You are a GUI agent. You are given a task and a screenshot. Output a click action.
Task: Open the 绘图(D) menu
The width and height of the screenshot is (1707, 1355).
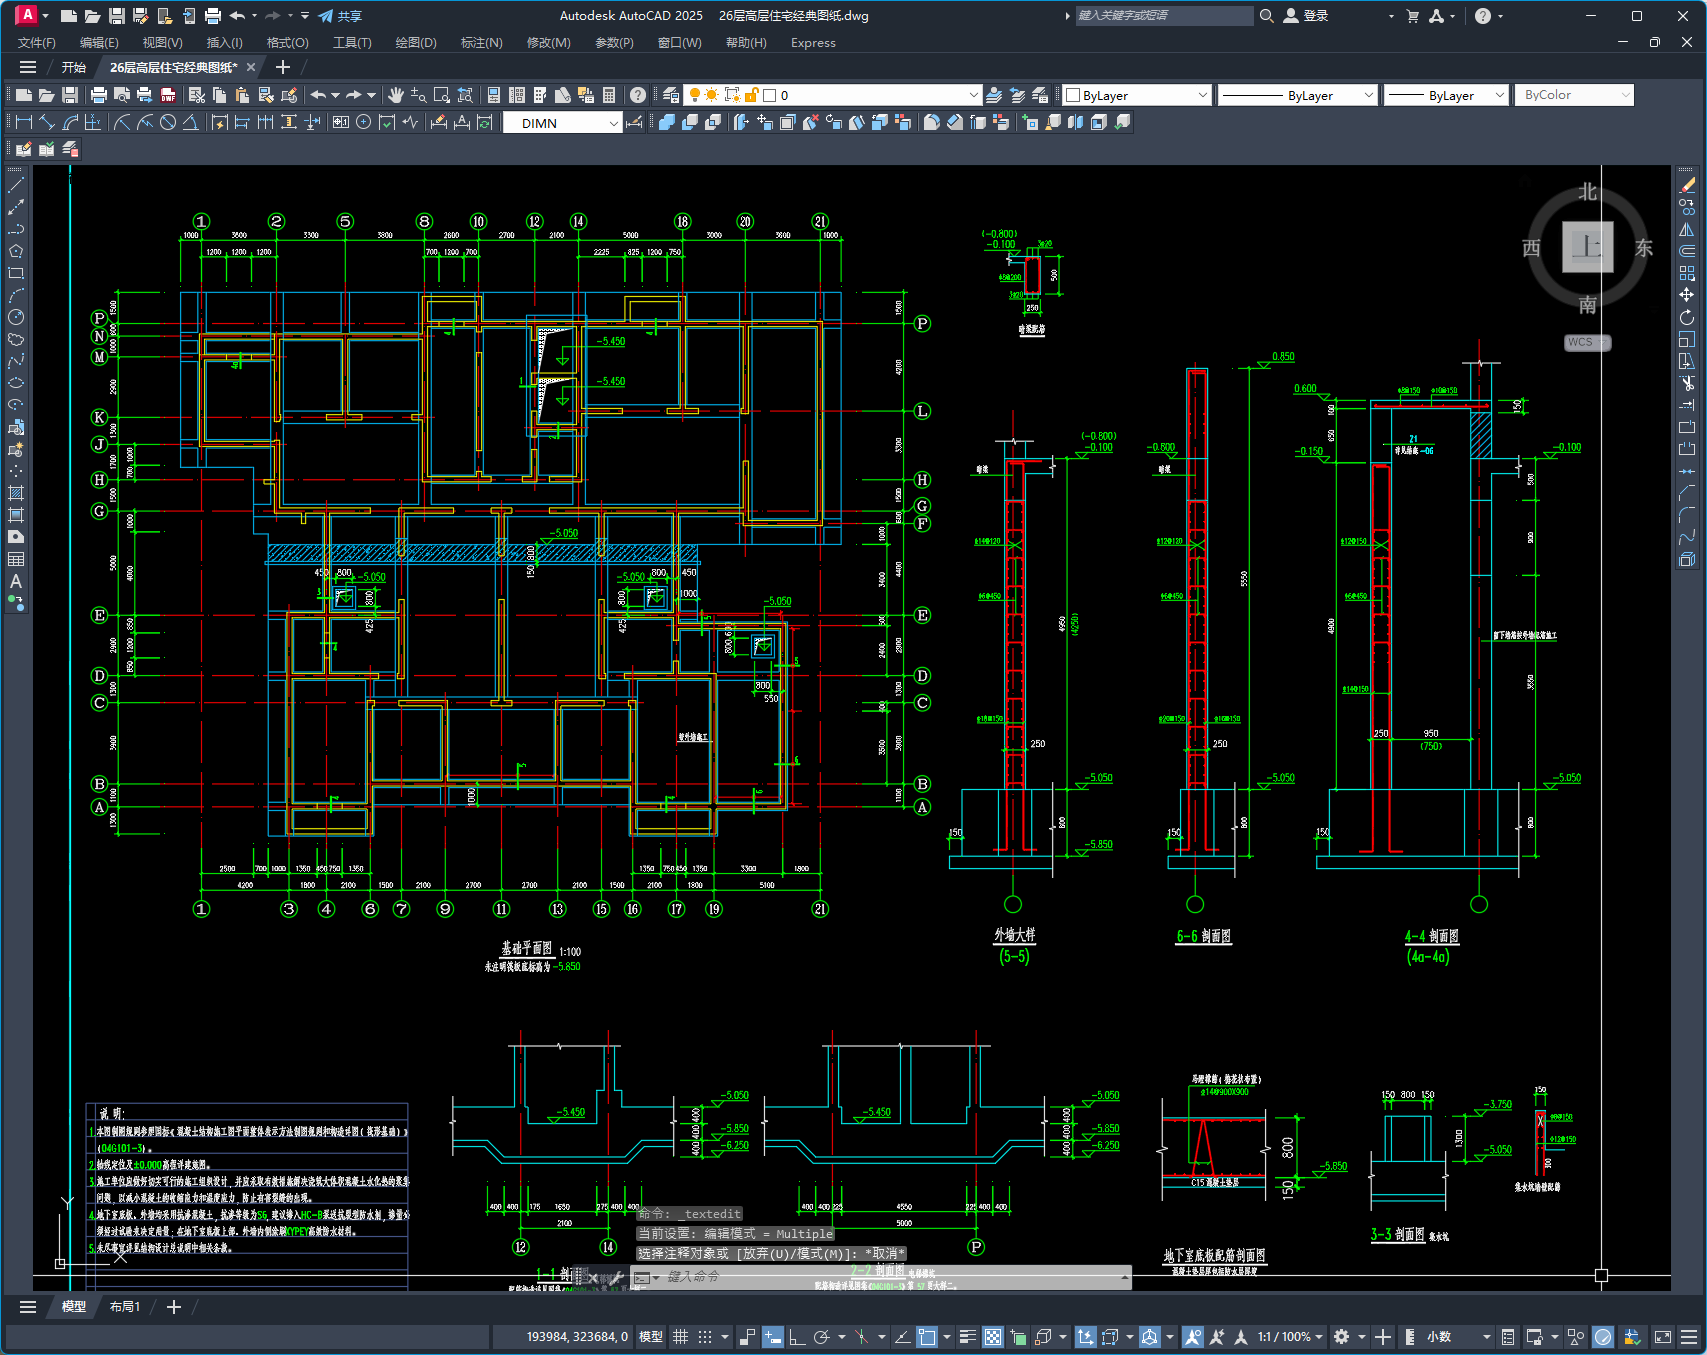click(x=416, y=42)
